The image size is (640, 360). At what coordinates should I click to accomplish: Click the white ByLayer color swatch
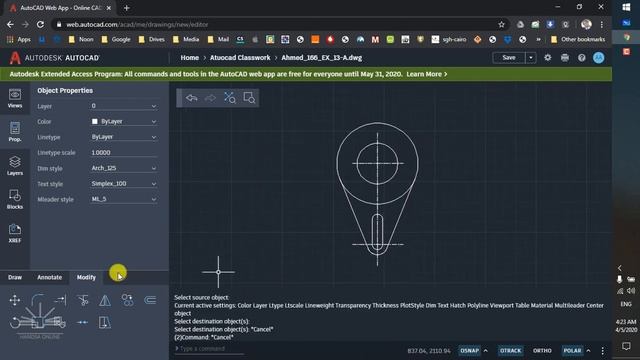tap(95, 122)
